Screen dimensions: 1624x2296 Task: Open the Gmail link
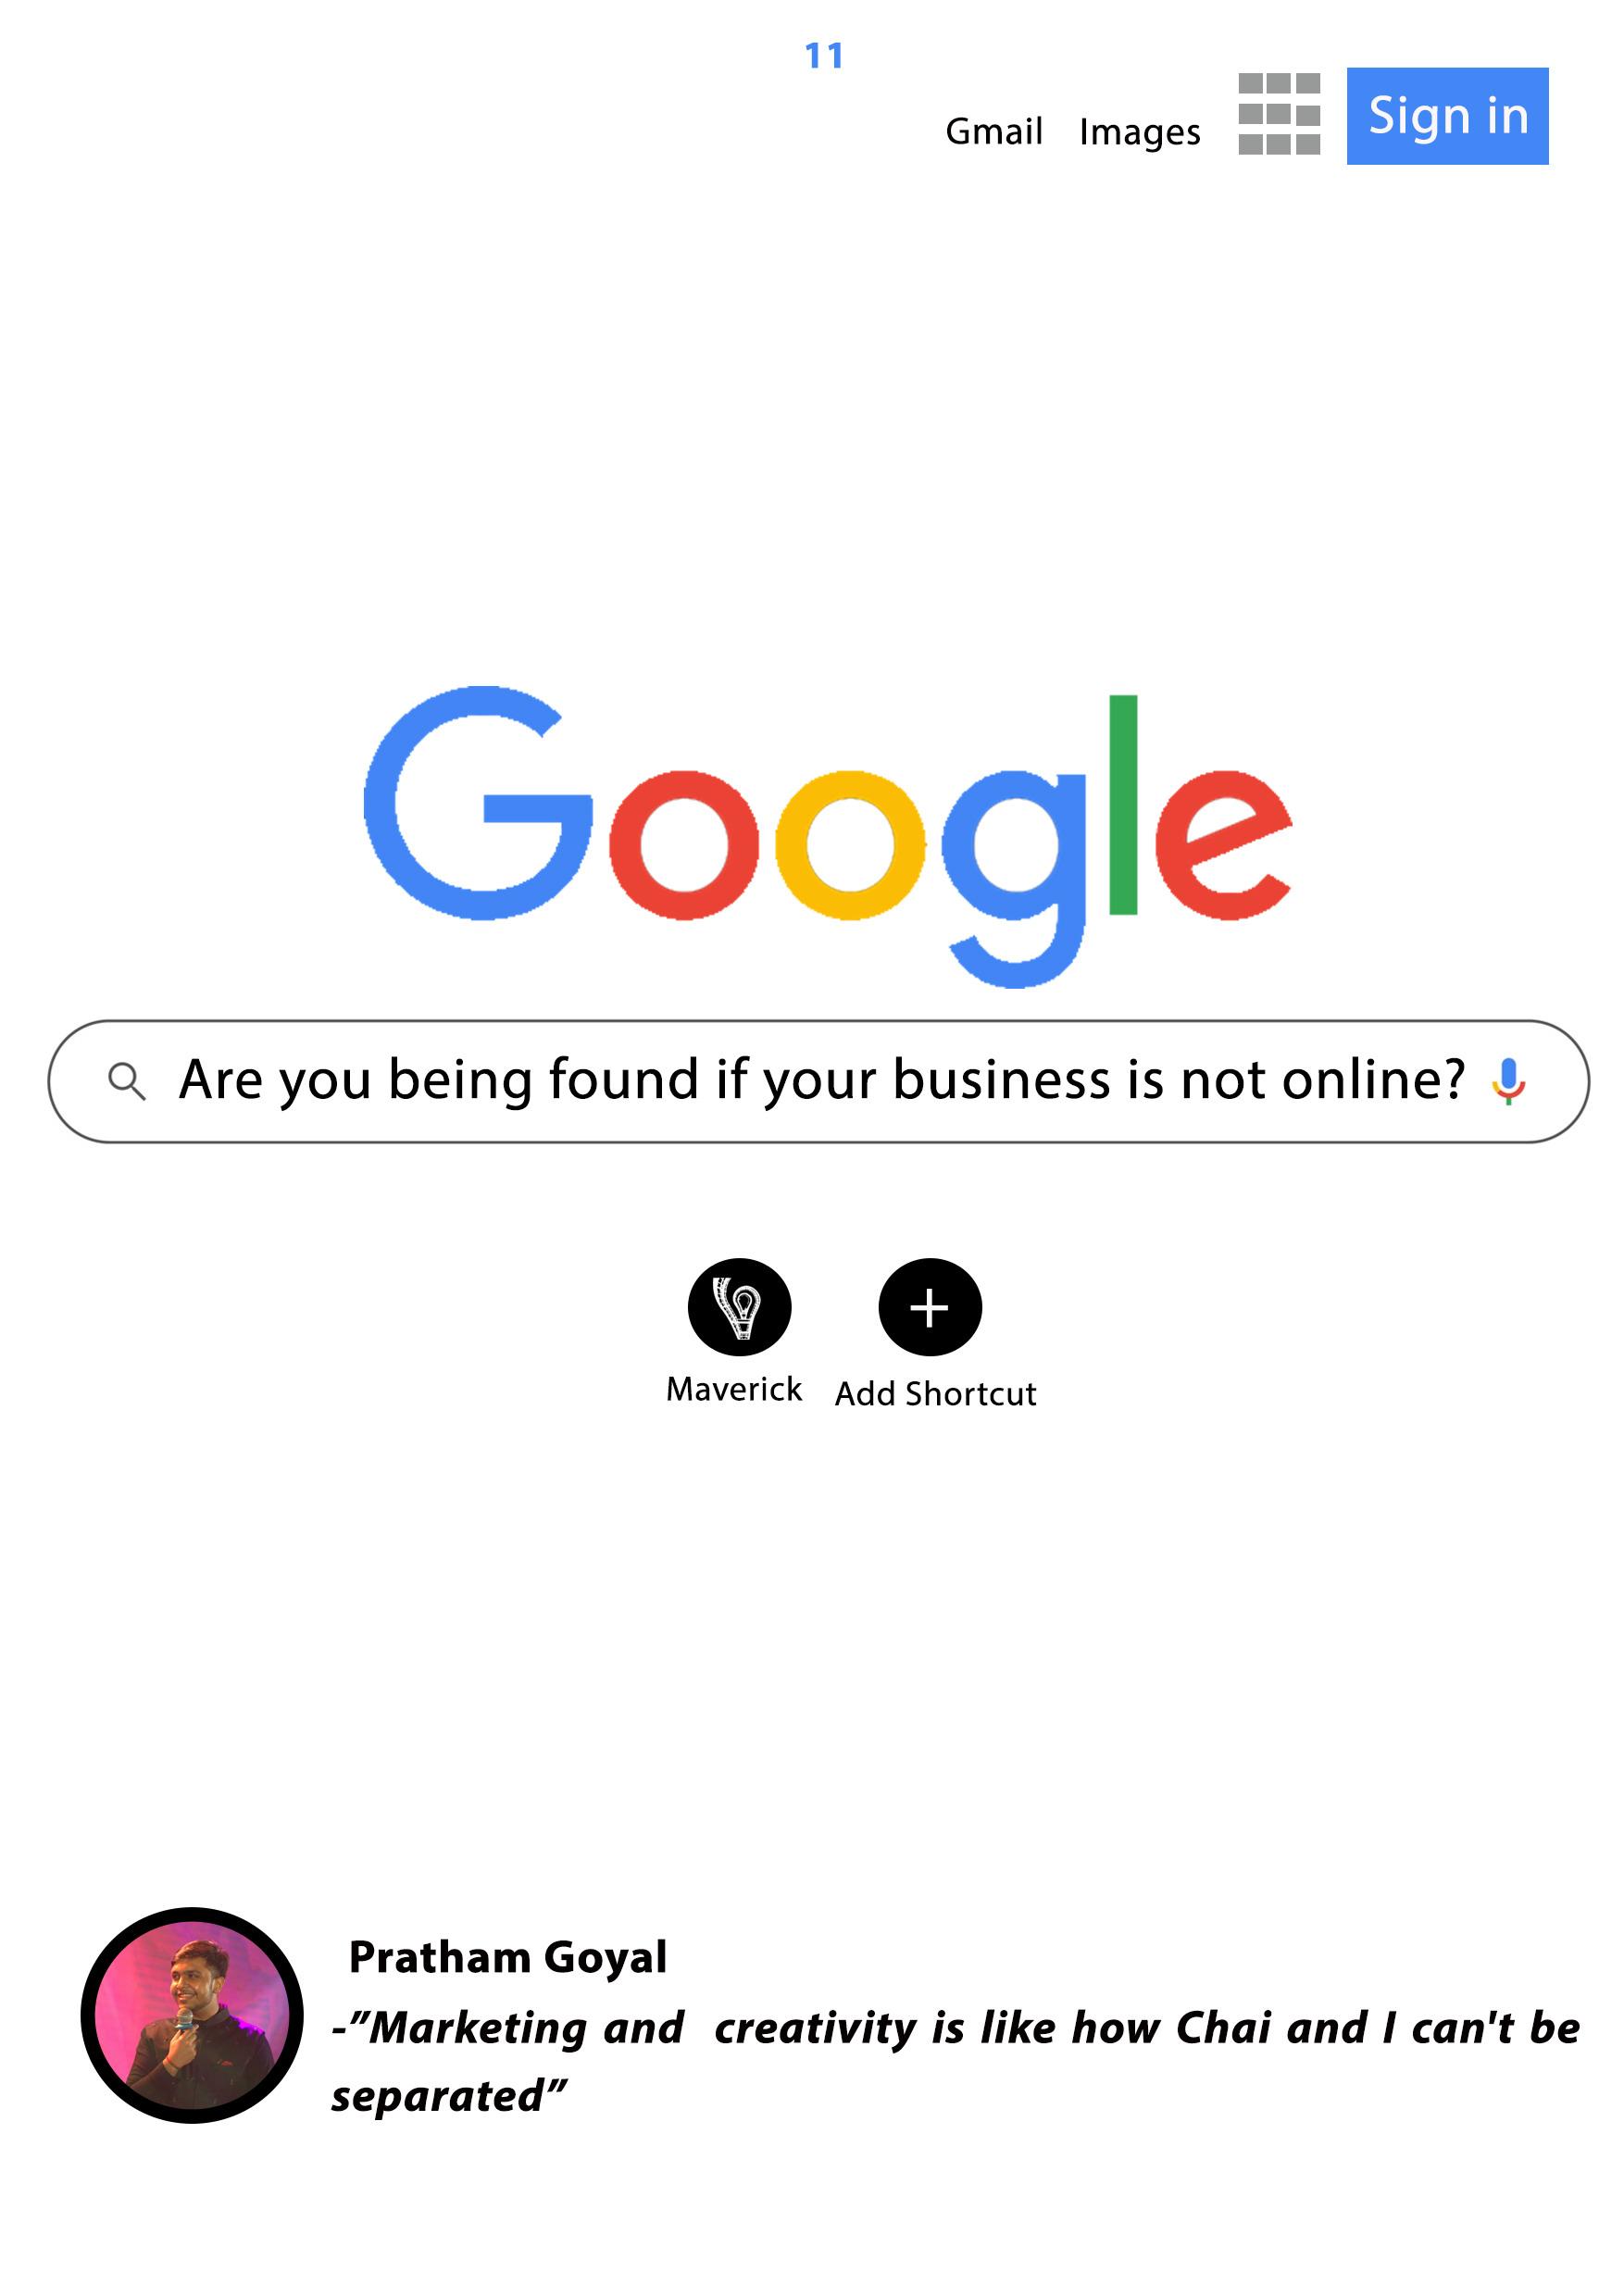(994, 131)
